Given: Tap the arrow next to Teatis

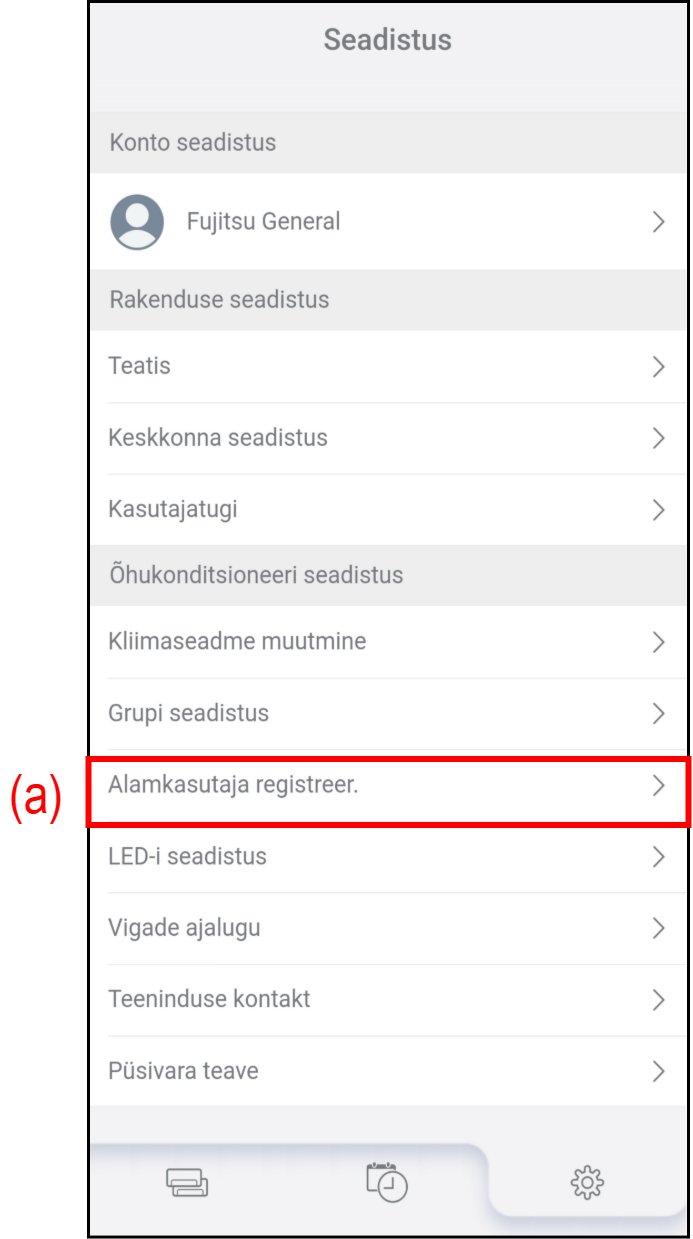Looking at the screenshot, I should 658,367.
